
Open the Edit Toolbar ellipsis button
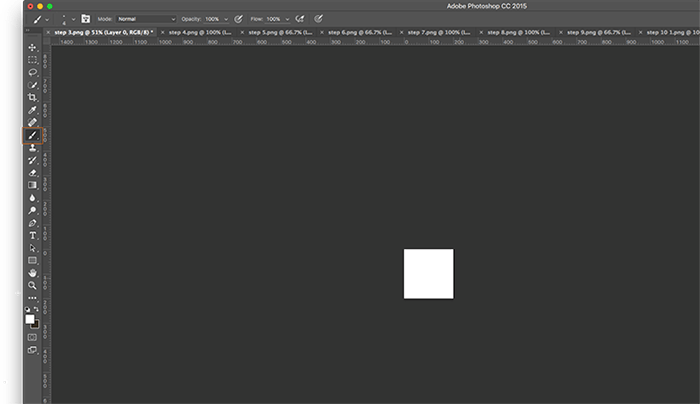tap(32, 298)
